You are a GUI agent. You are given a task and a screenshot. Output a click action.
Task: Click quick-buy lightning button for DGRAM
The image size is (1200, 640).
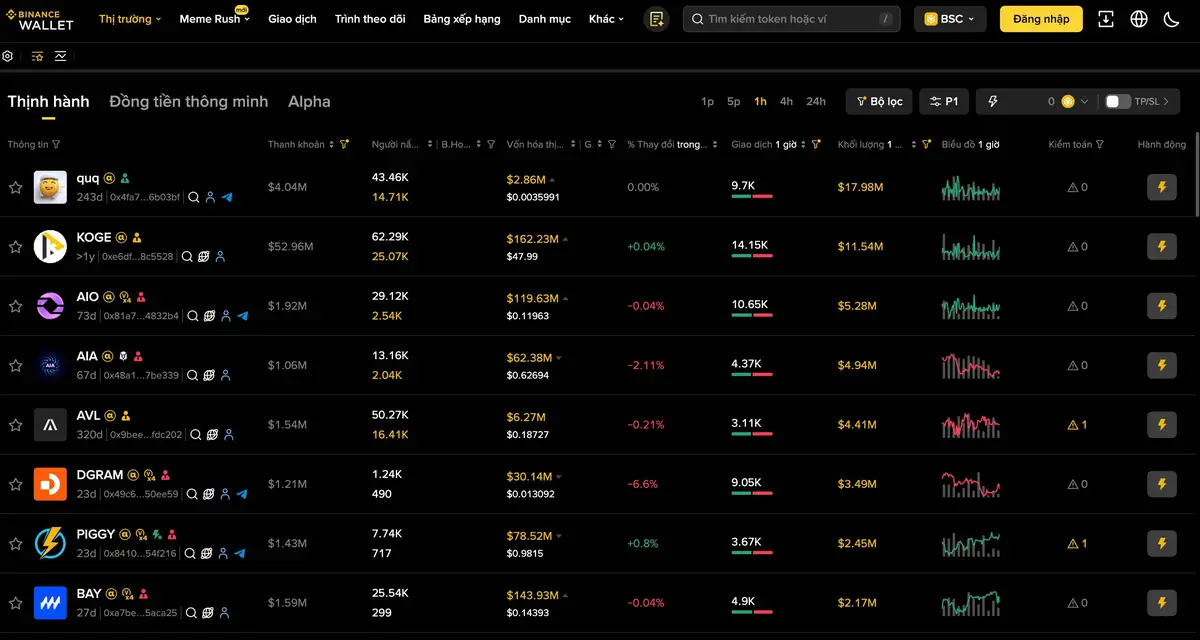[1161, 484]
